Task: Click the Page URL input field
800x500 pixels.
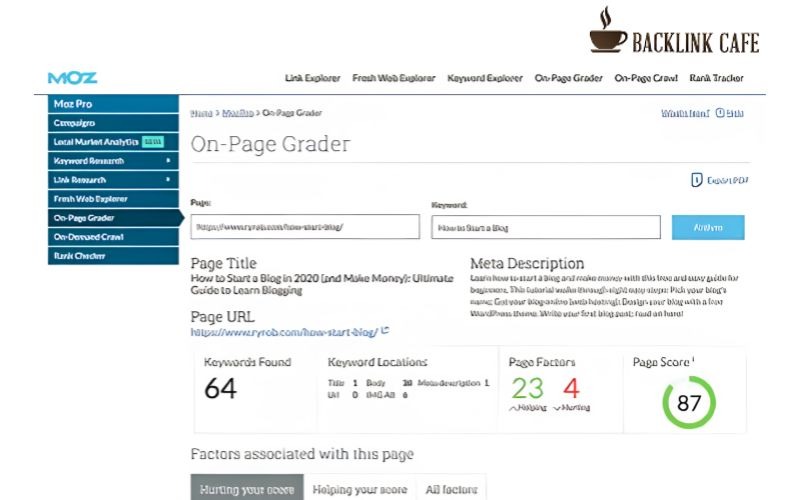Action: (305, 227)
